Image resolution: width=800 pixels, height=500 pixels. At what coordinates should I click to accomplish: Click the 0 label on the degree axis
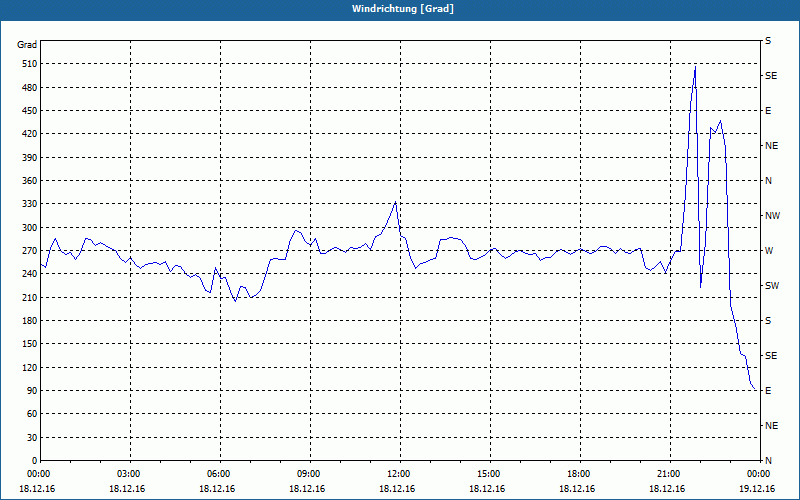pyautogui.click(x=35, y=461)
